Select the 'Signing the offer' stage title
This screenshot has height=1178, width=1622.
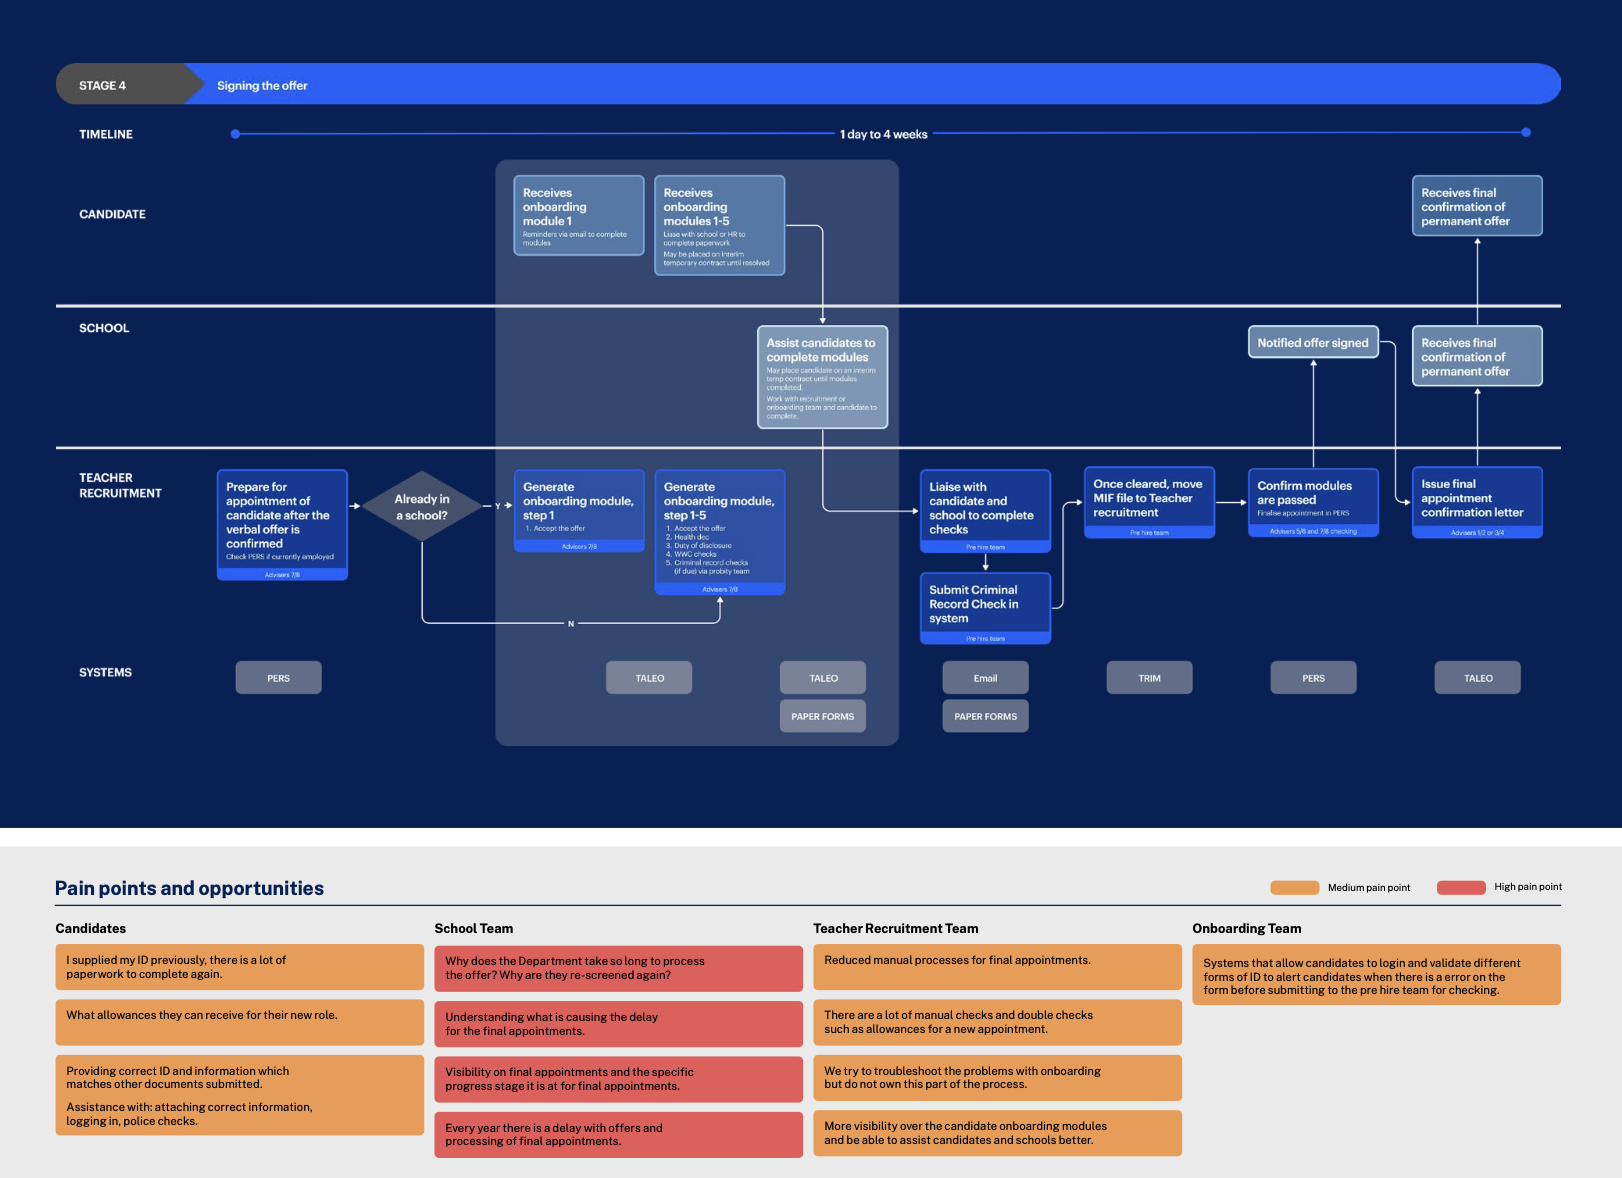[262, 85]
